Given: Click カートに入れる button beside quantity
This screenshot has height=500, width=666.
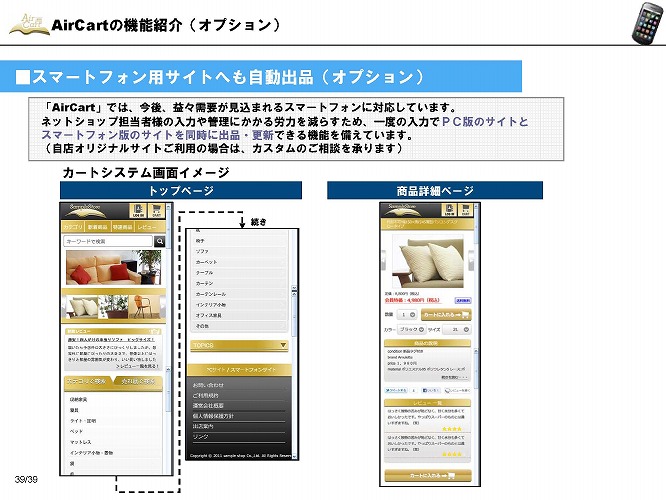Looking at the screenshot, I should coord(446,315).
